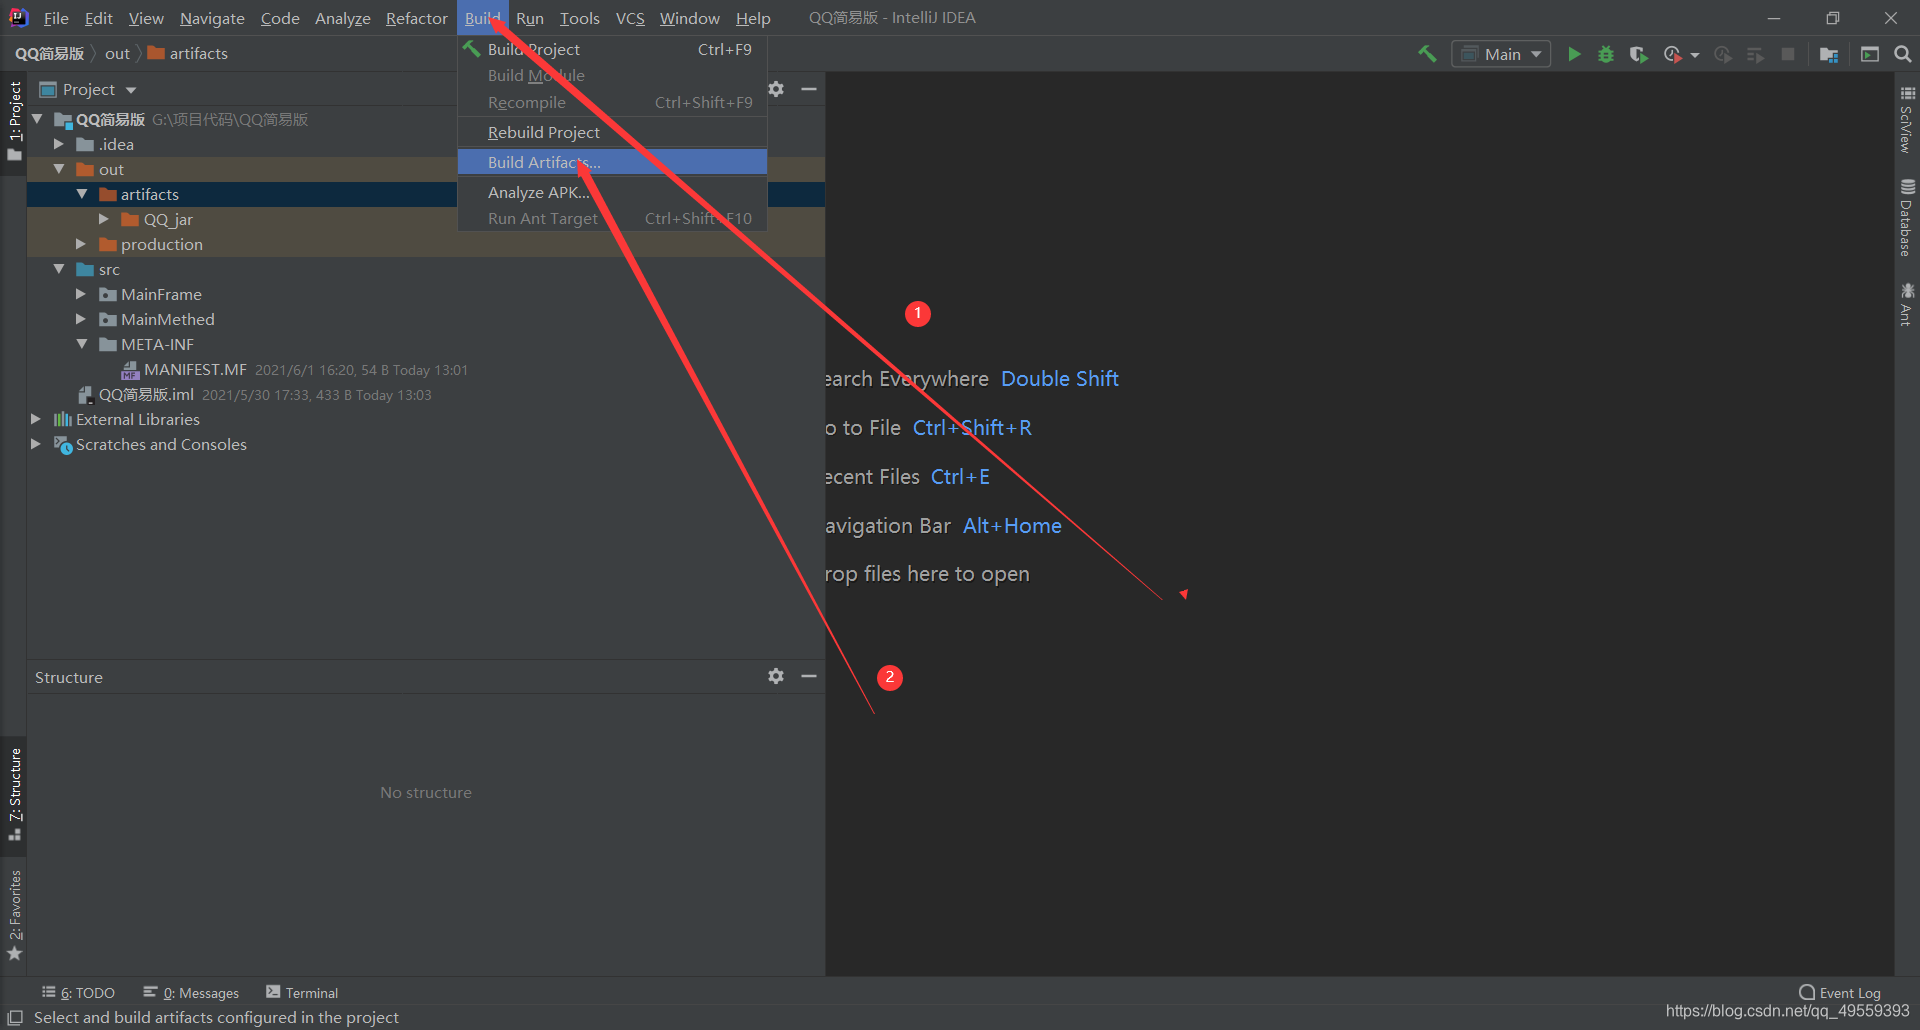Open the Tools menu
This screenshot has width=1920, height=1030.
(580, 18)
